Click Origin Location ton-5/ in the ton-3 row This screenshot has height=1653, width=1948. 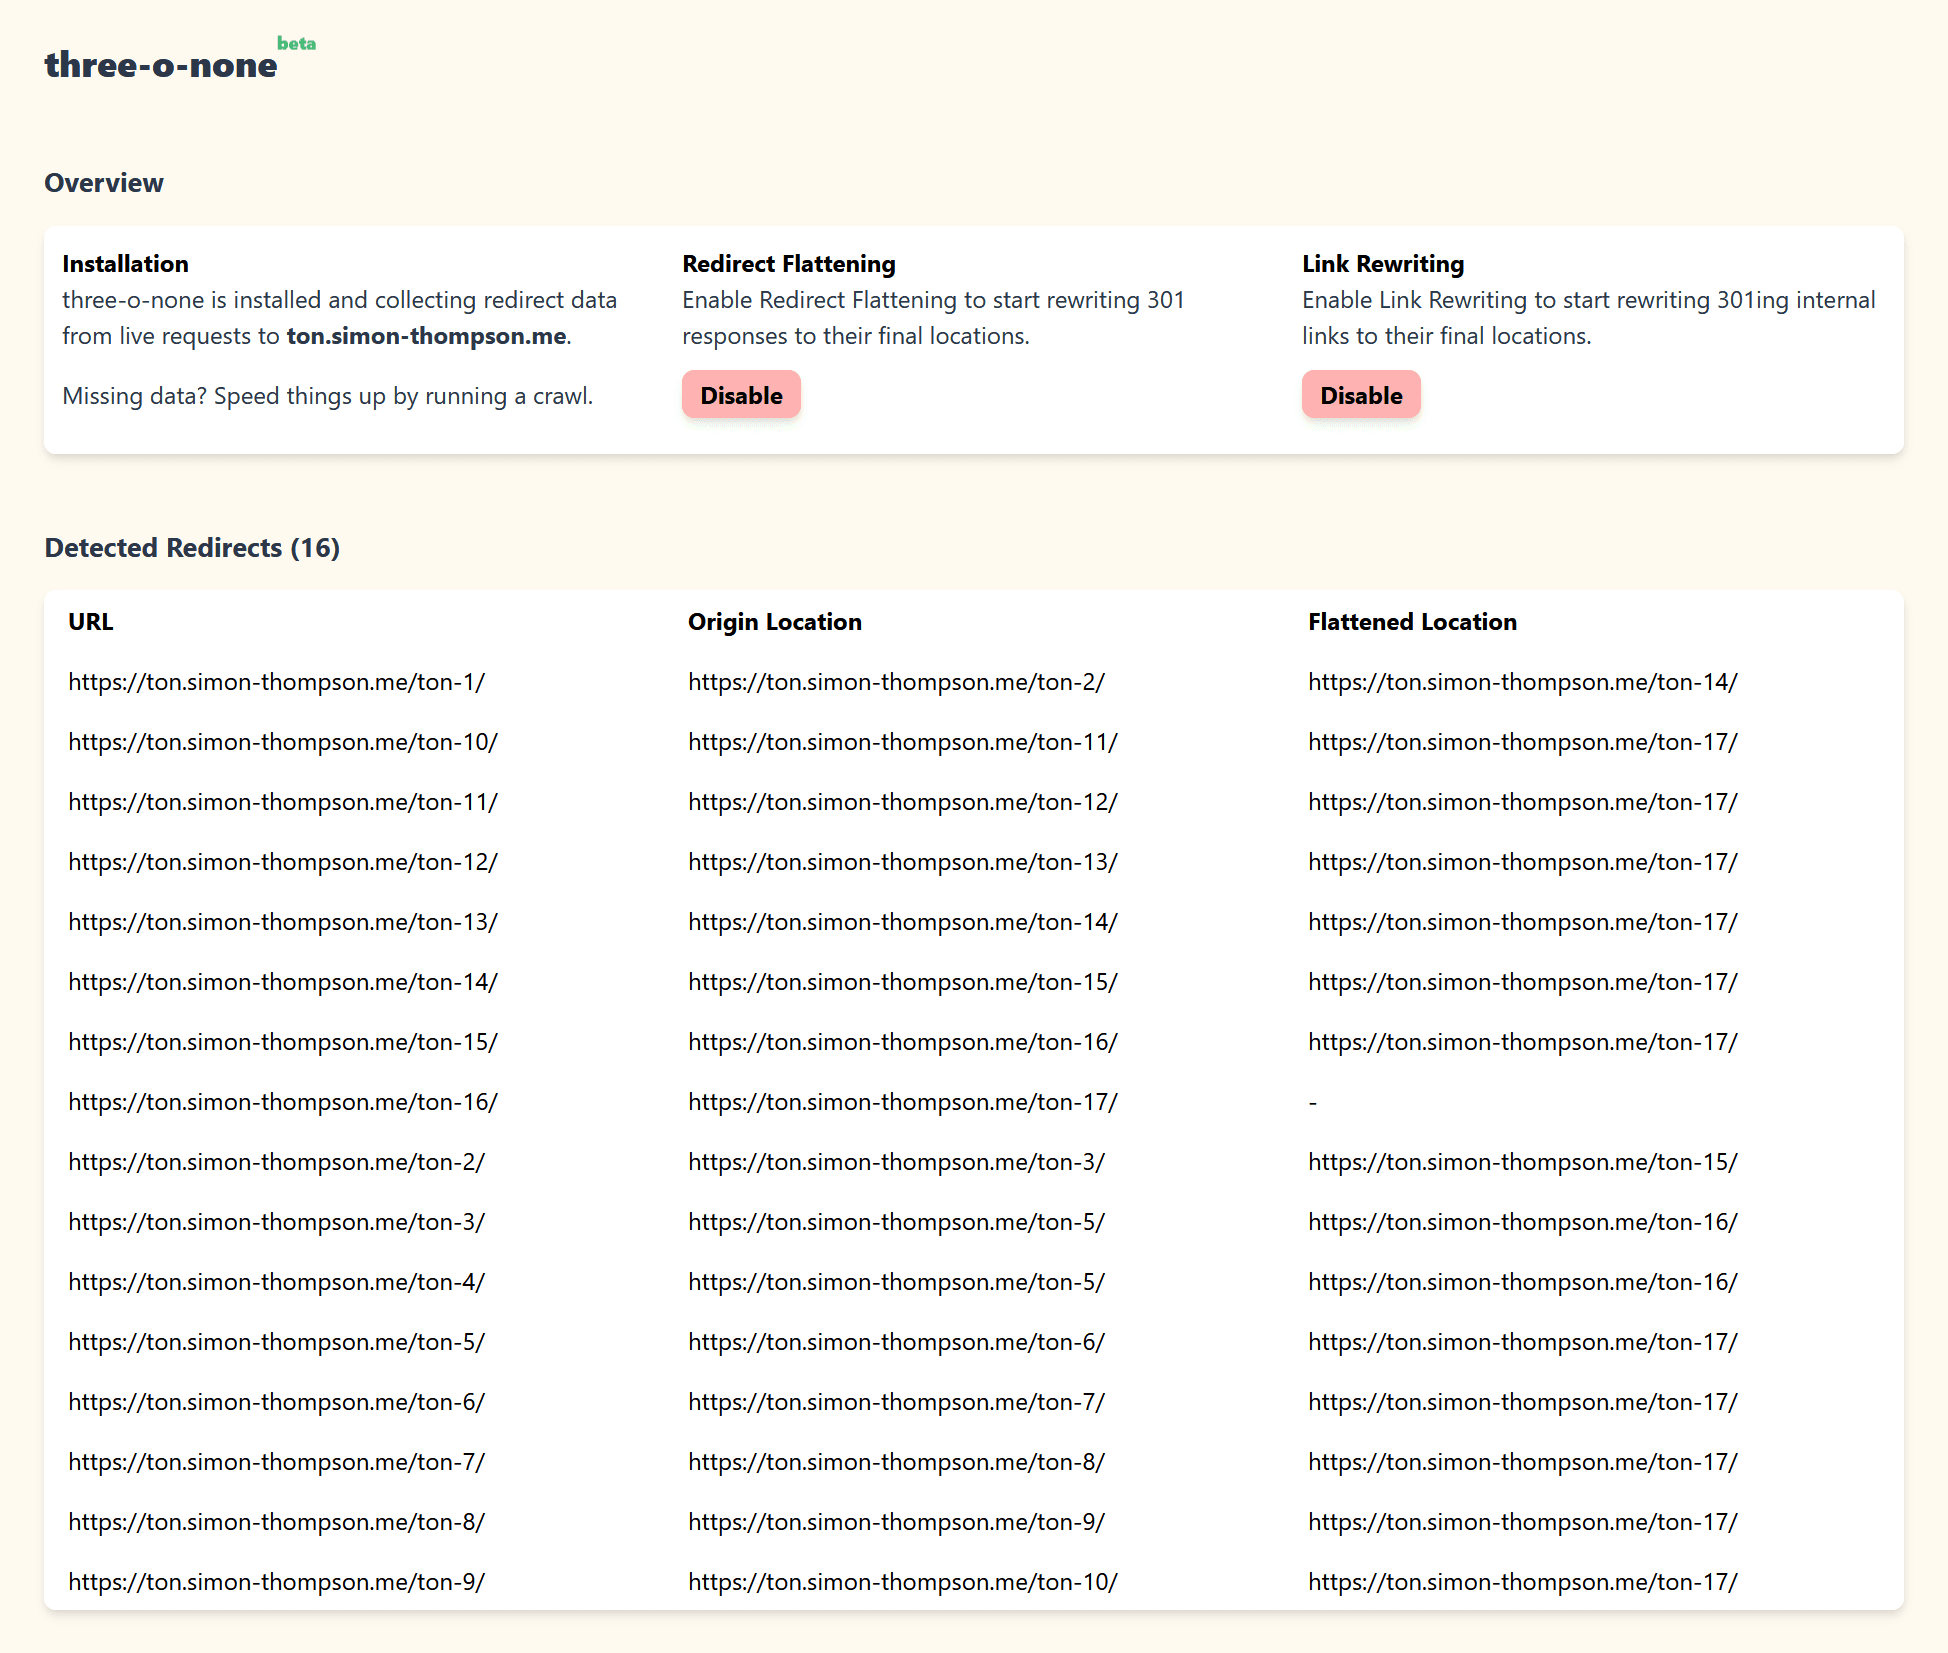pos(897,1222)
